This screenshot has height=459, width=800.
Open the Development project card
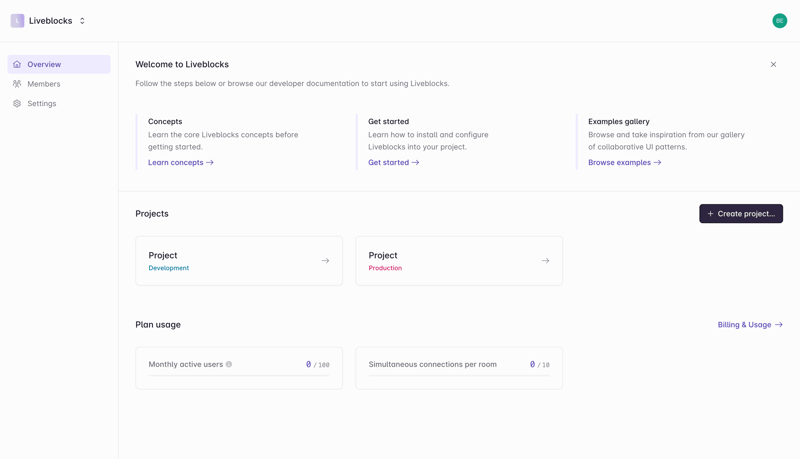(239, 261)
